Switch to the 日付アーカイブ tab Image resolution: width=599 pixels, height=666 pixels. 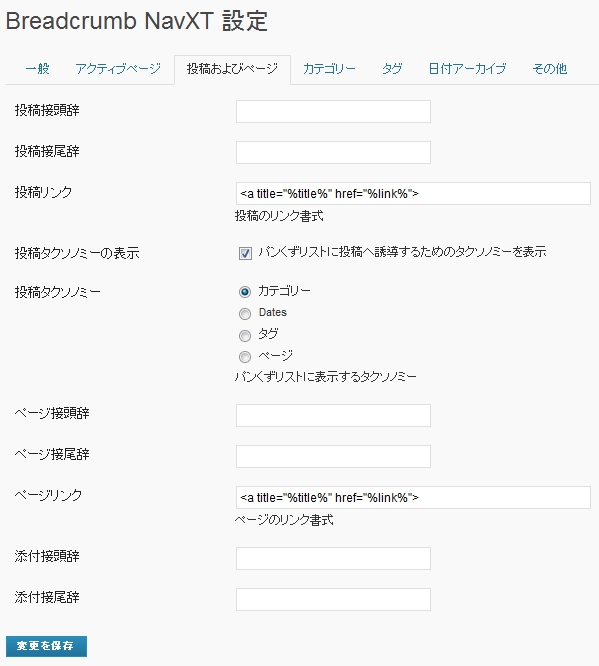point(467,68)
